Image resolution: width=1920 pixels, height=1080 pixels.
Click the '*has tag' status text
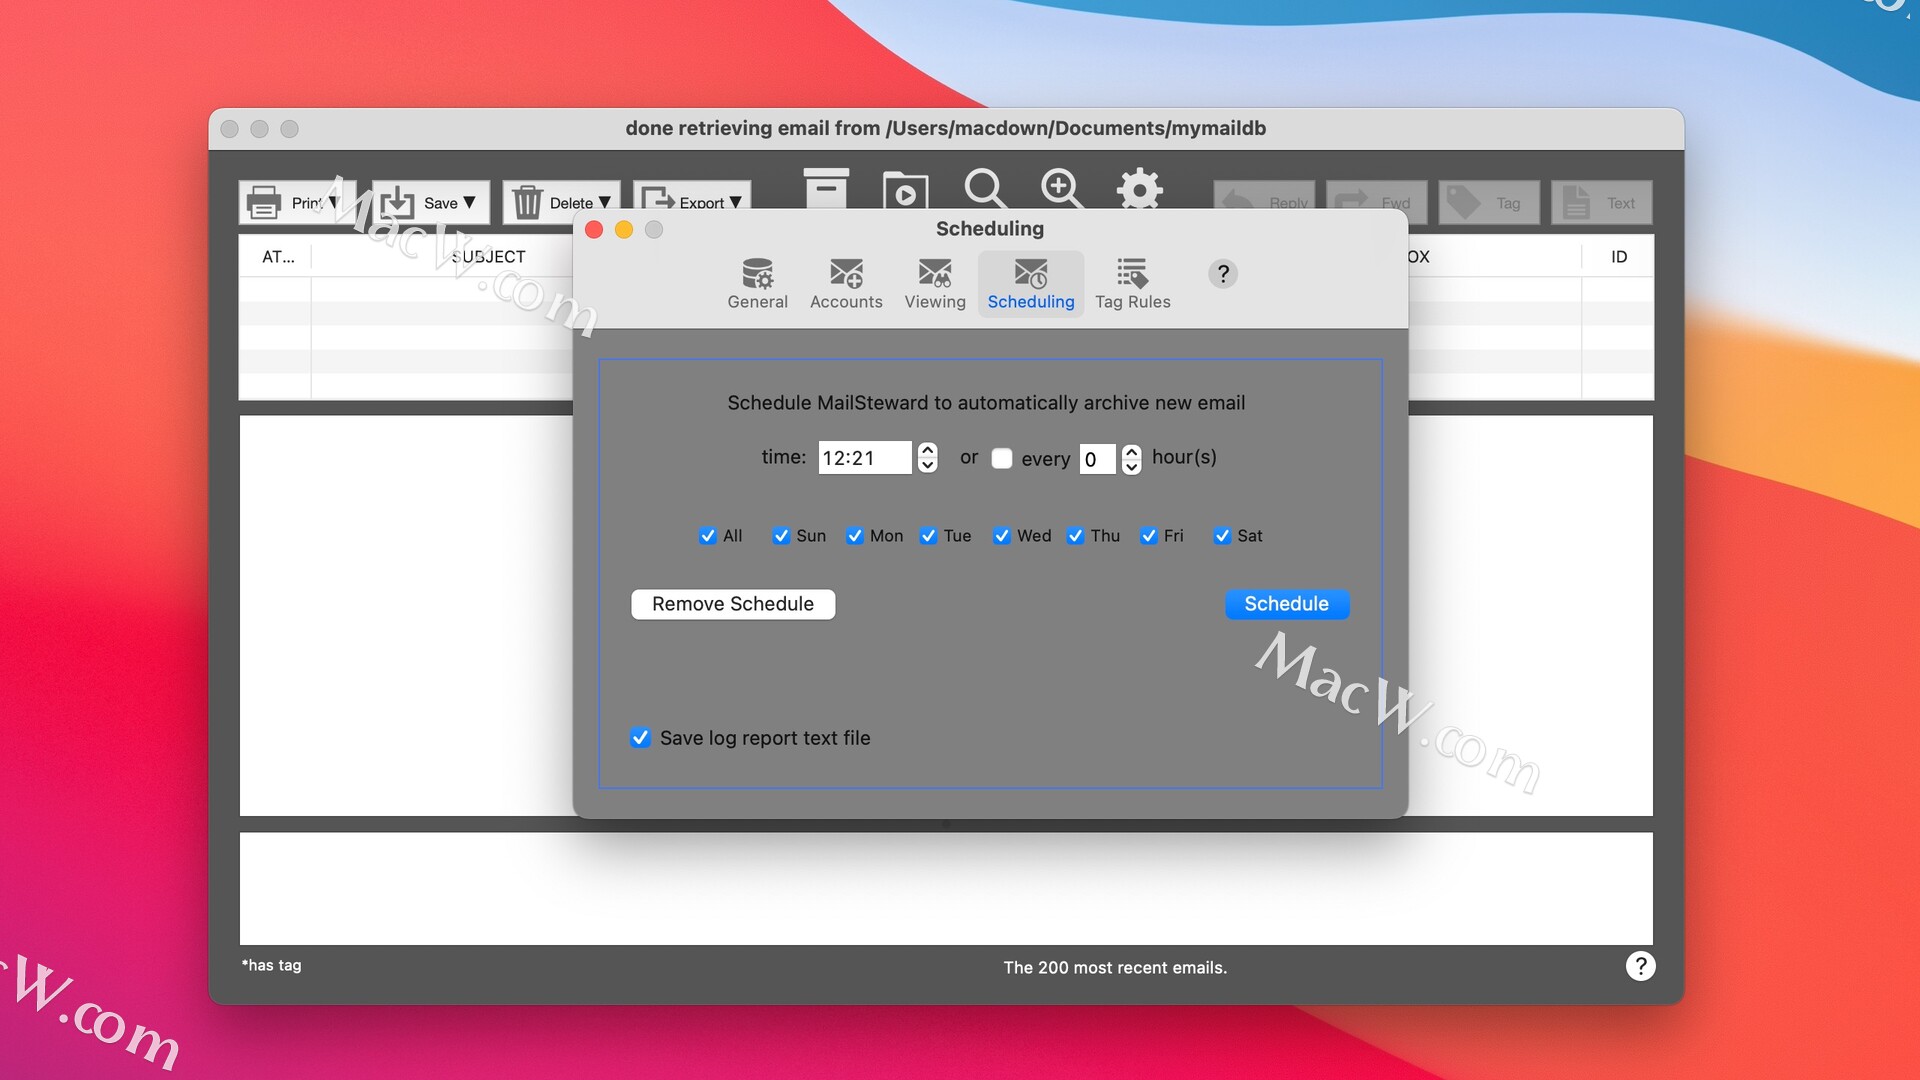point(271,965)
